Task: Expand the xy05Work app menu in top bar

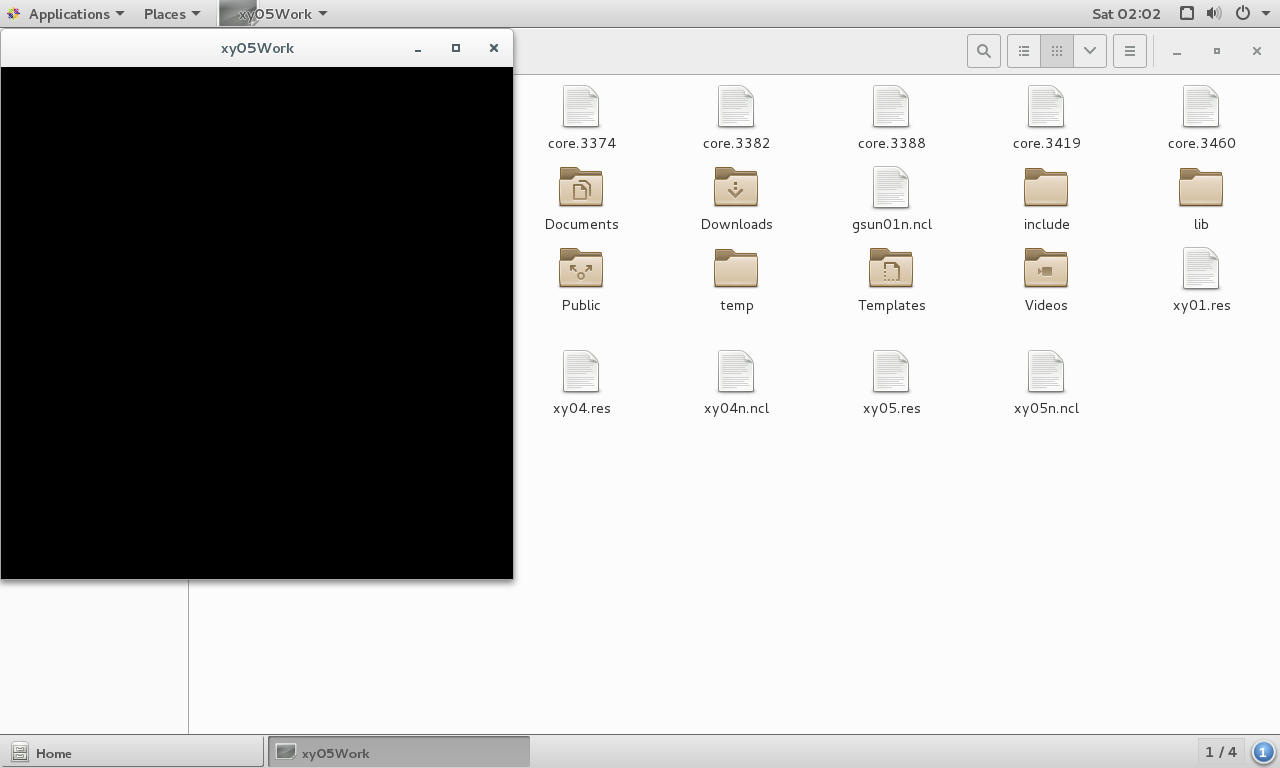Action: point(282,14)
